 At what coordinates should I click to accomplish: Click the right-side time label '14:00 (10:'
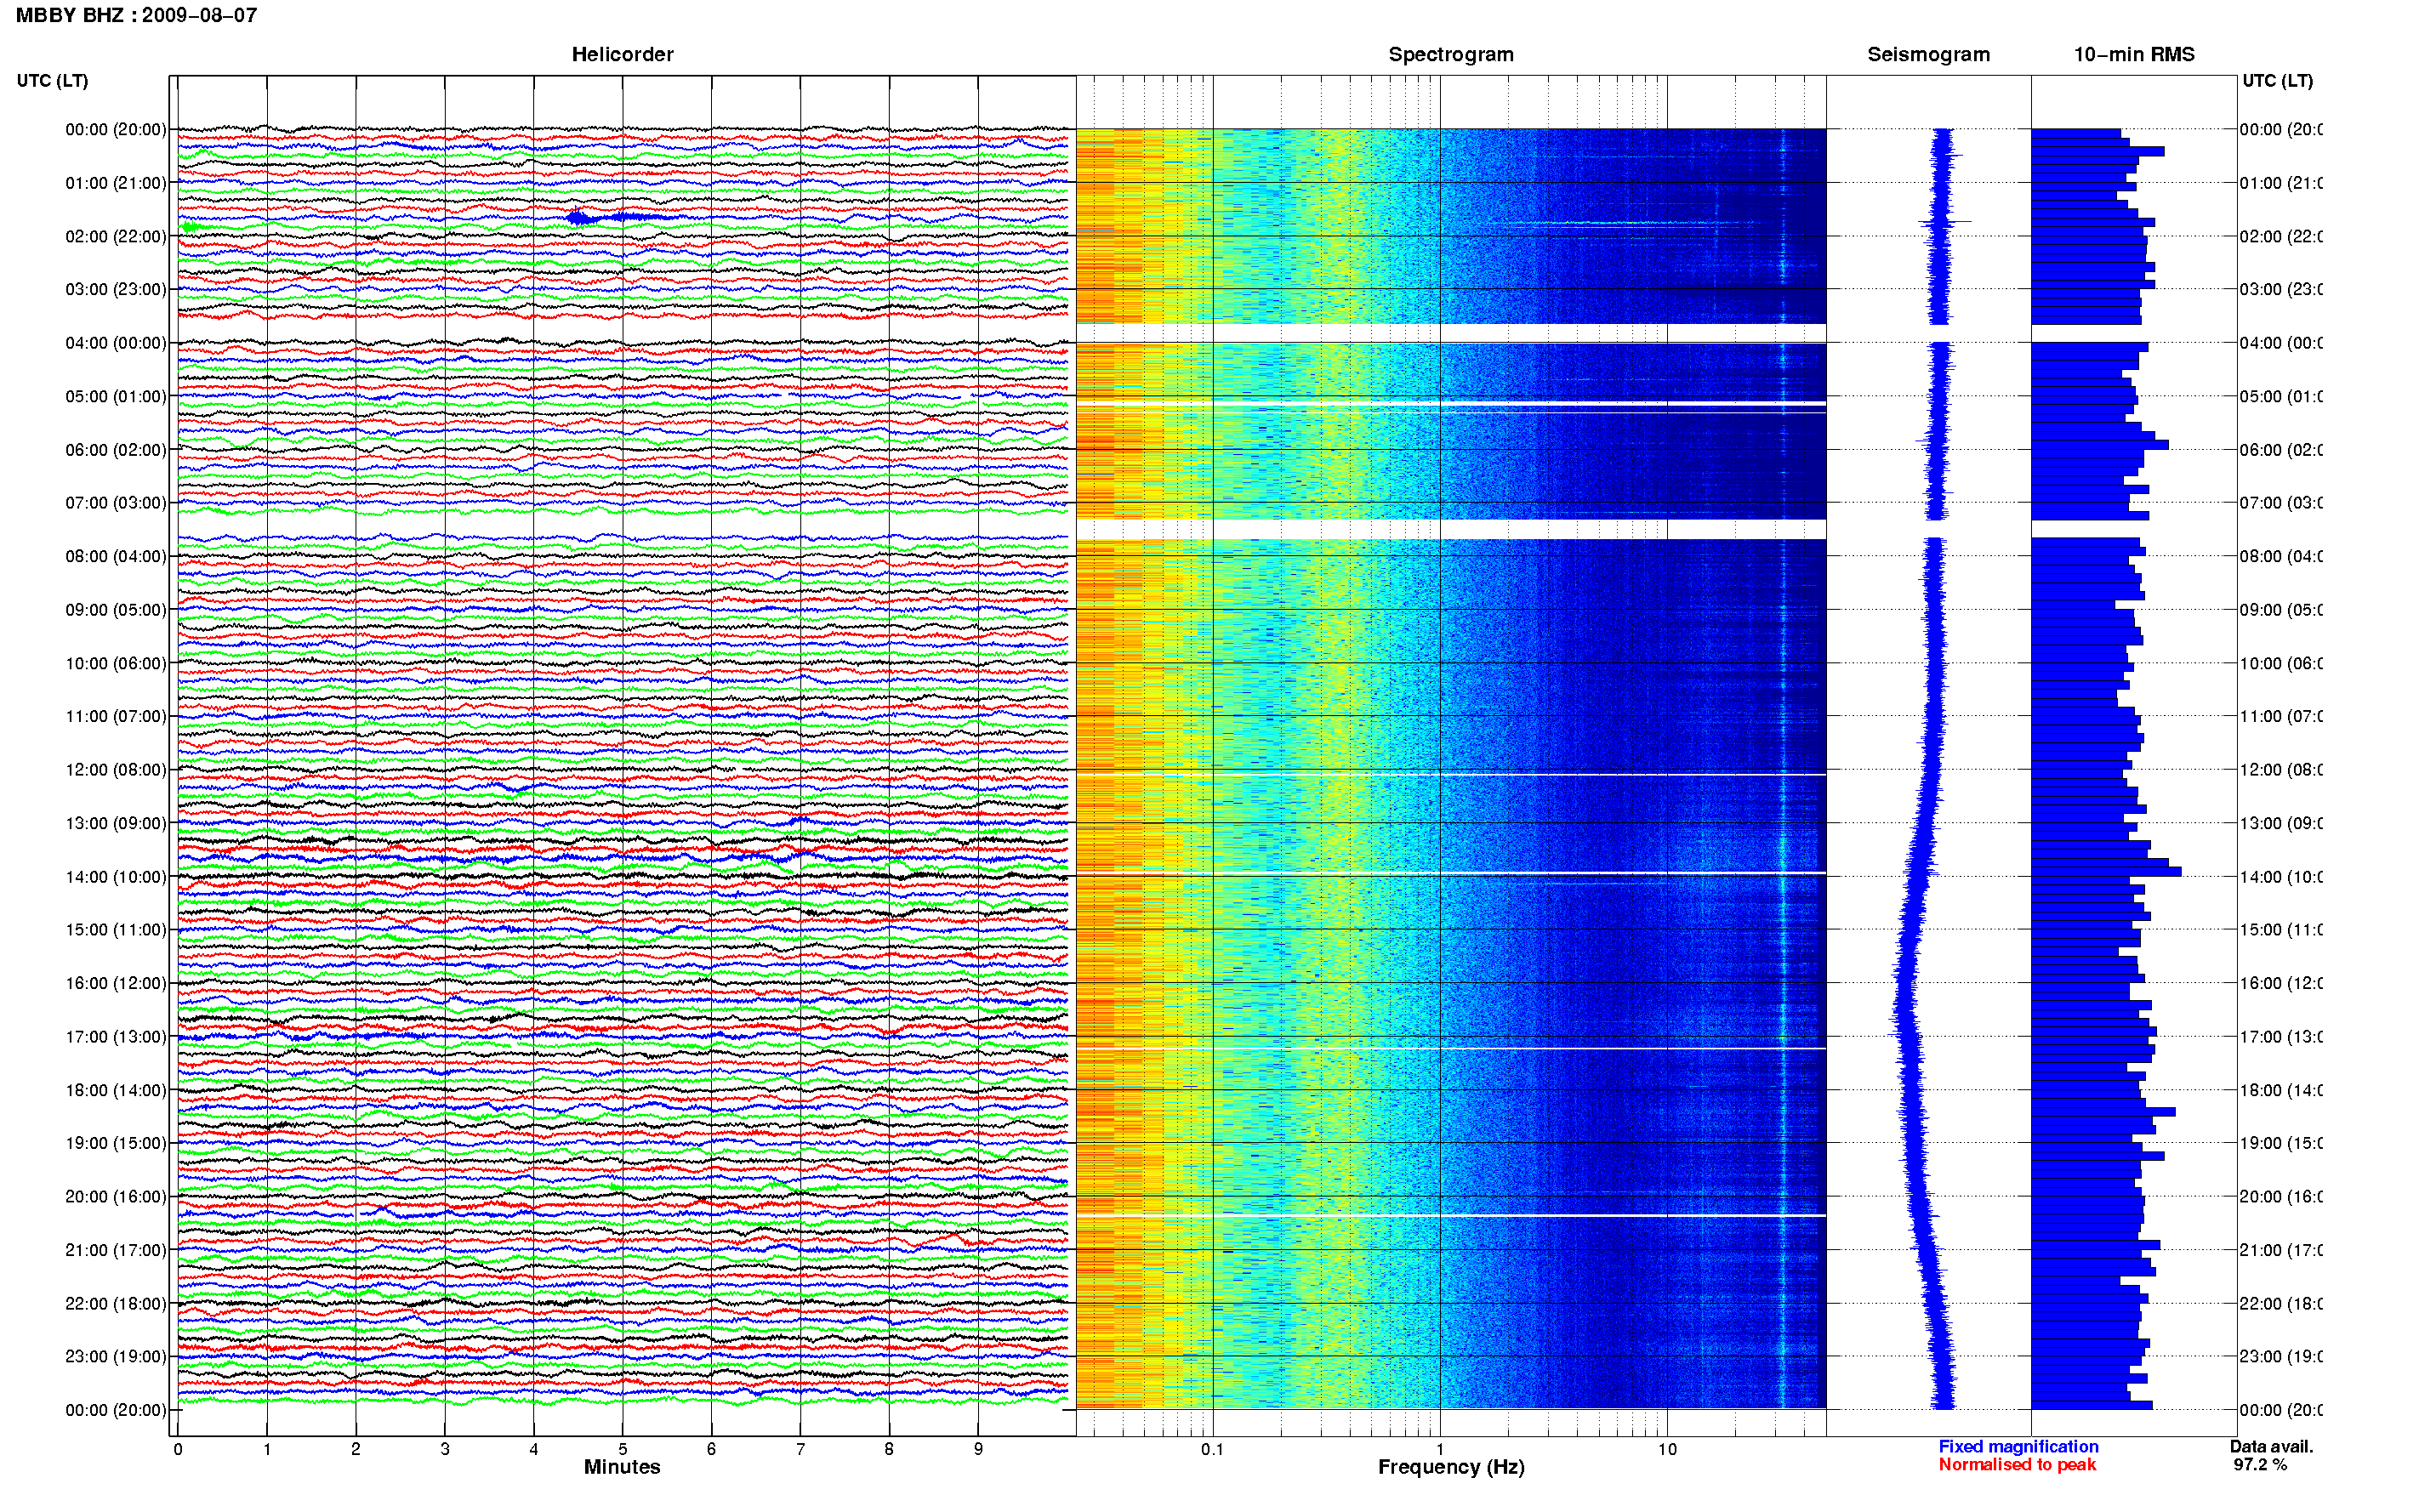[2280, 877]
